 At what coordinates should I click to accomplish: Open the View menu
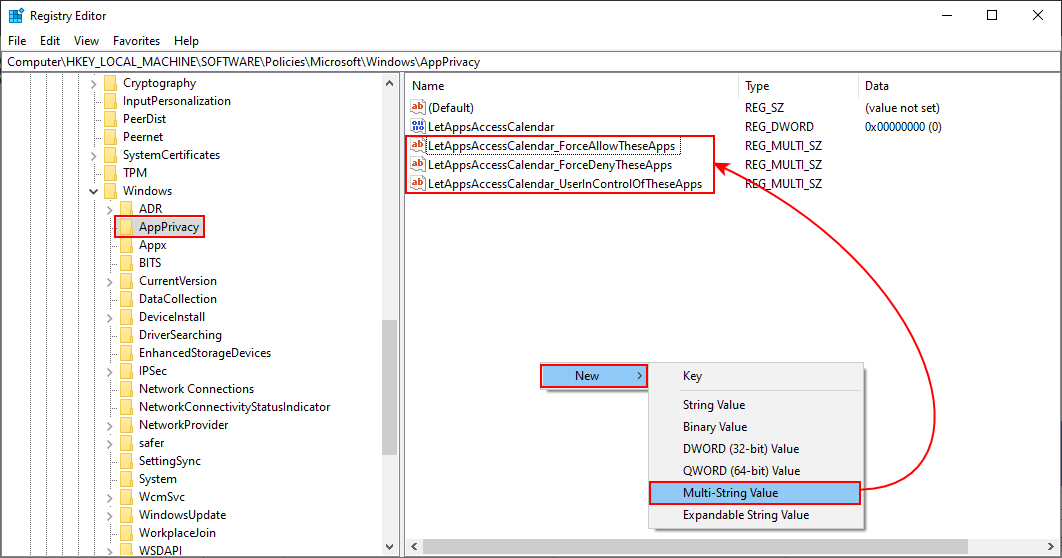click(86, 41)
